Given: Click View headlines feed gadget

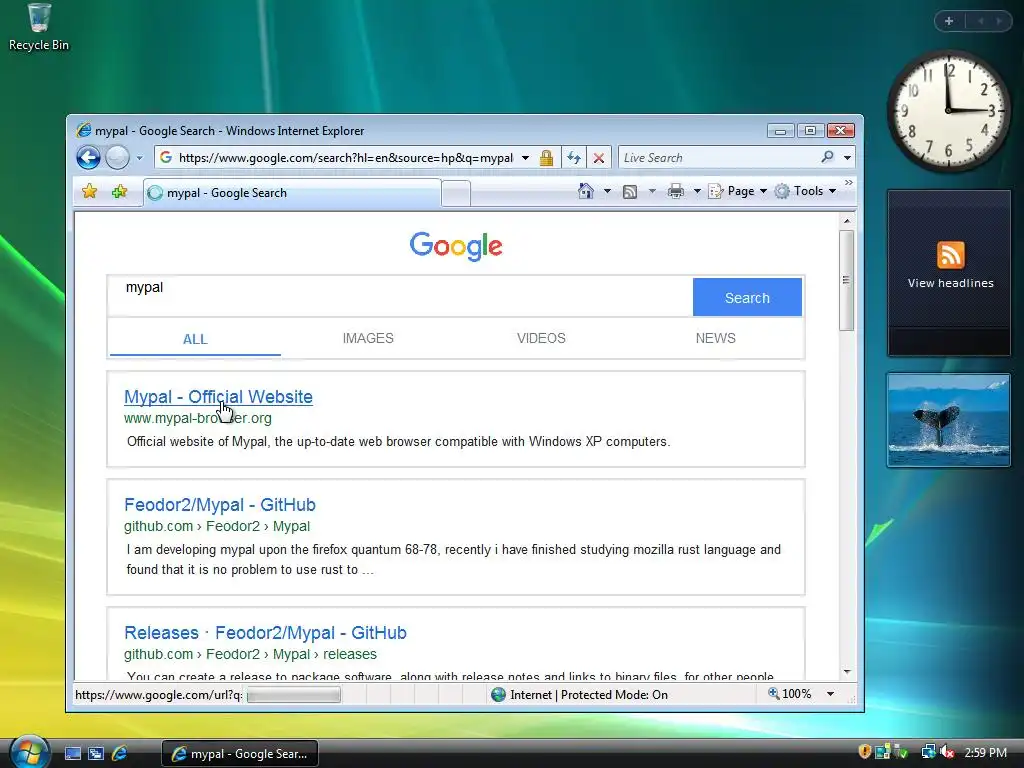Looking at the screenshot, I should pos(950,272).
